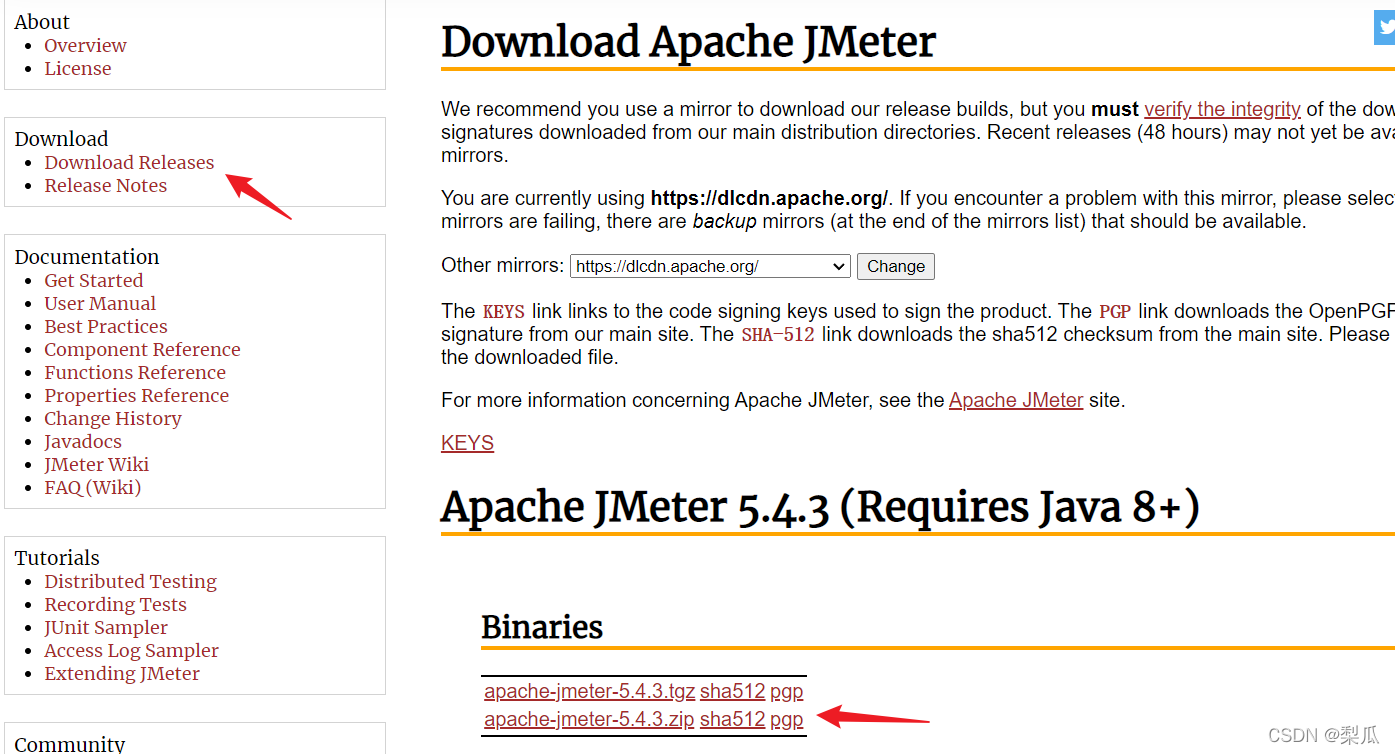
Task: Open Component Reference link
Action: pos(142,349)
